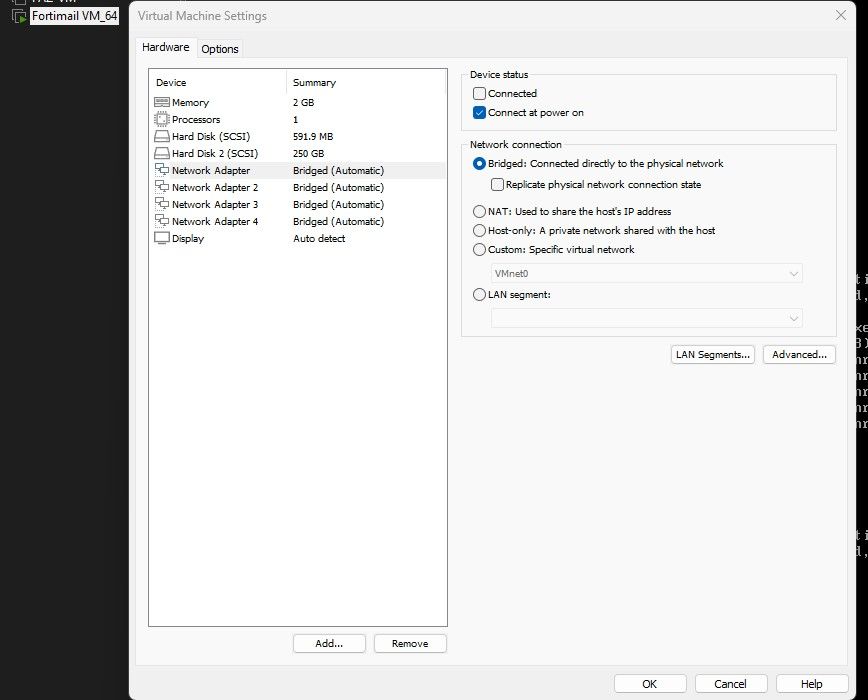Viewport: 868px width, 700px height.
Task: Click the Network Adapter 2 icon
Action: 162,186
